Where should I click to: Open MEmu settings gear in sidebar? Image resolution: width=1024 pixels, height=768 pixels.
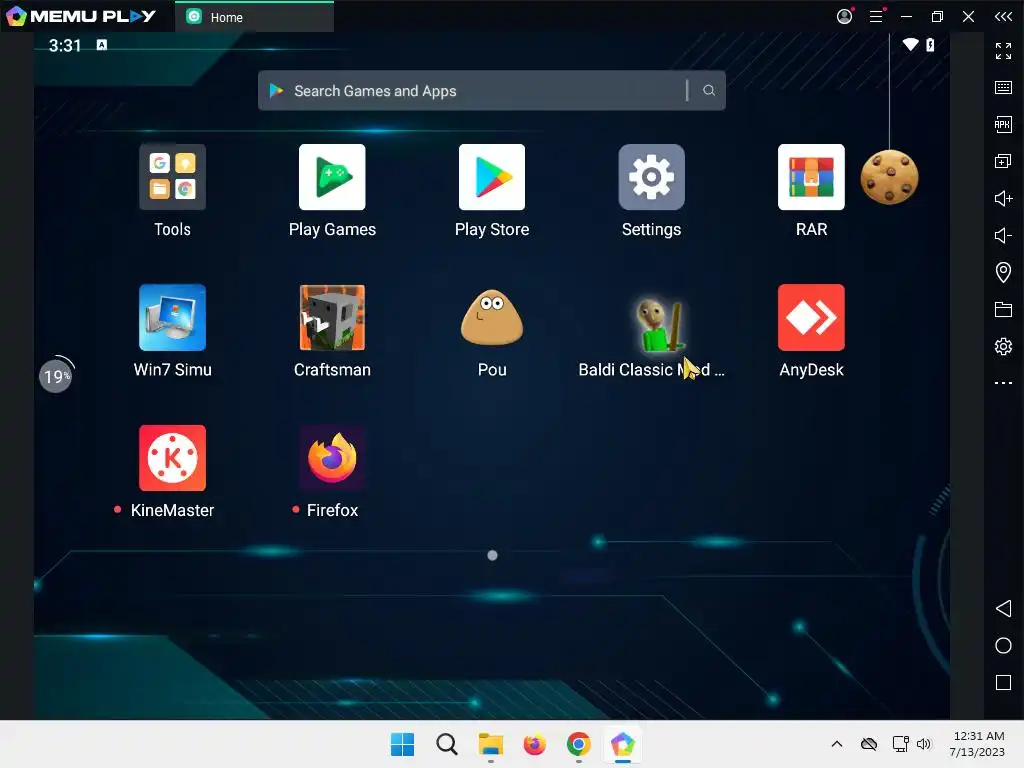[x=1003, y=346]
